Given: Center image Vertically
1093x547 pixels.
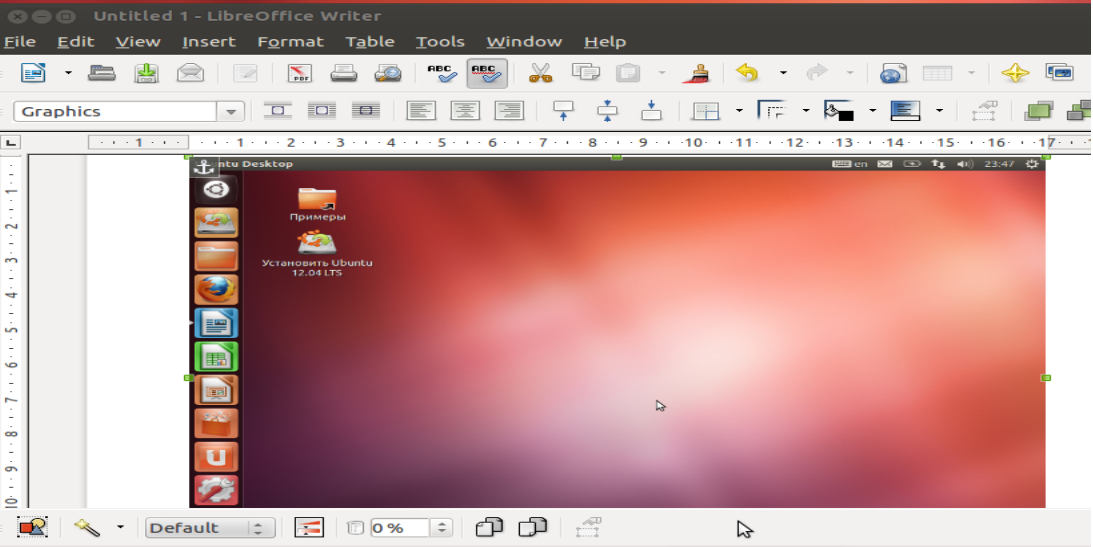Looking at the screenshot, I should pos(607,111).
